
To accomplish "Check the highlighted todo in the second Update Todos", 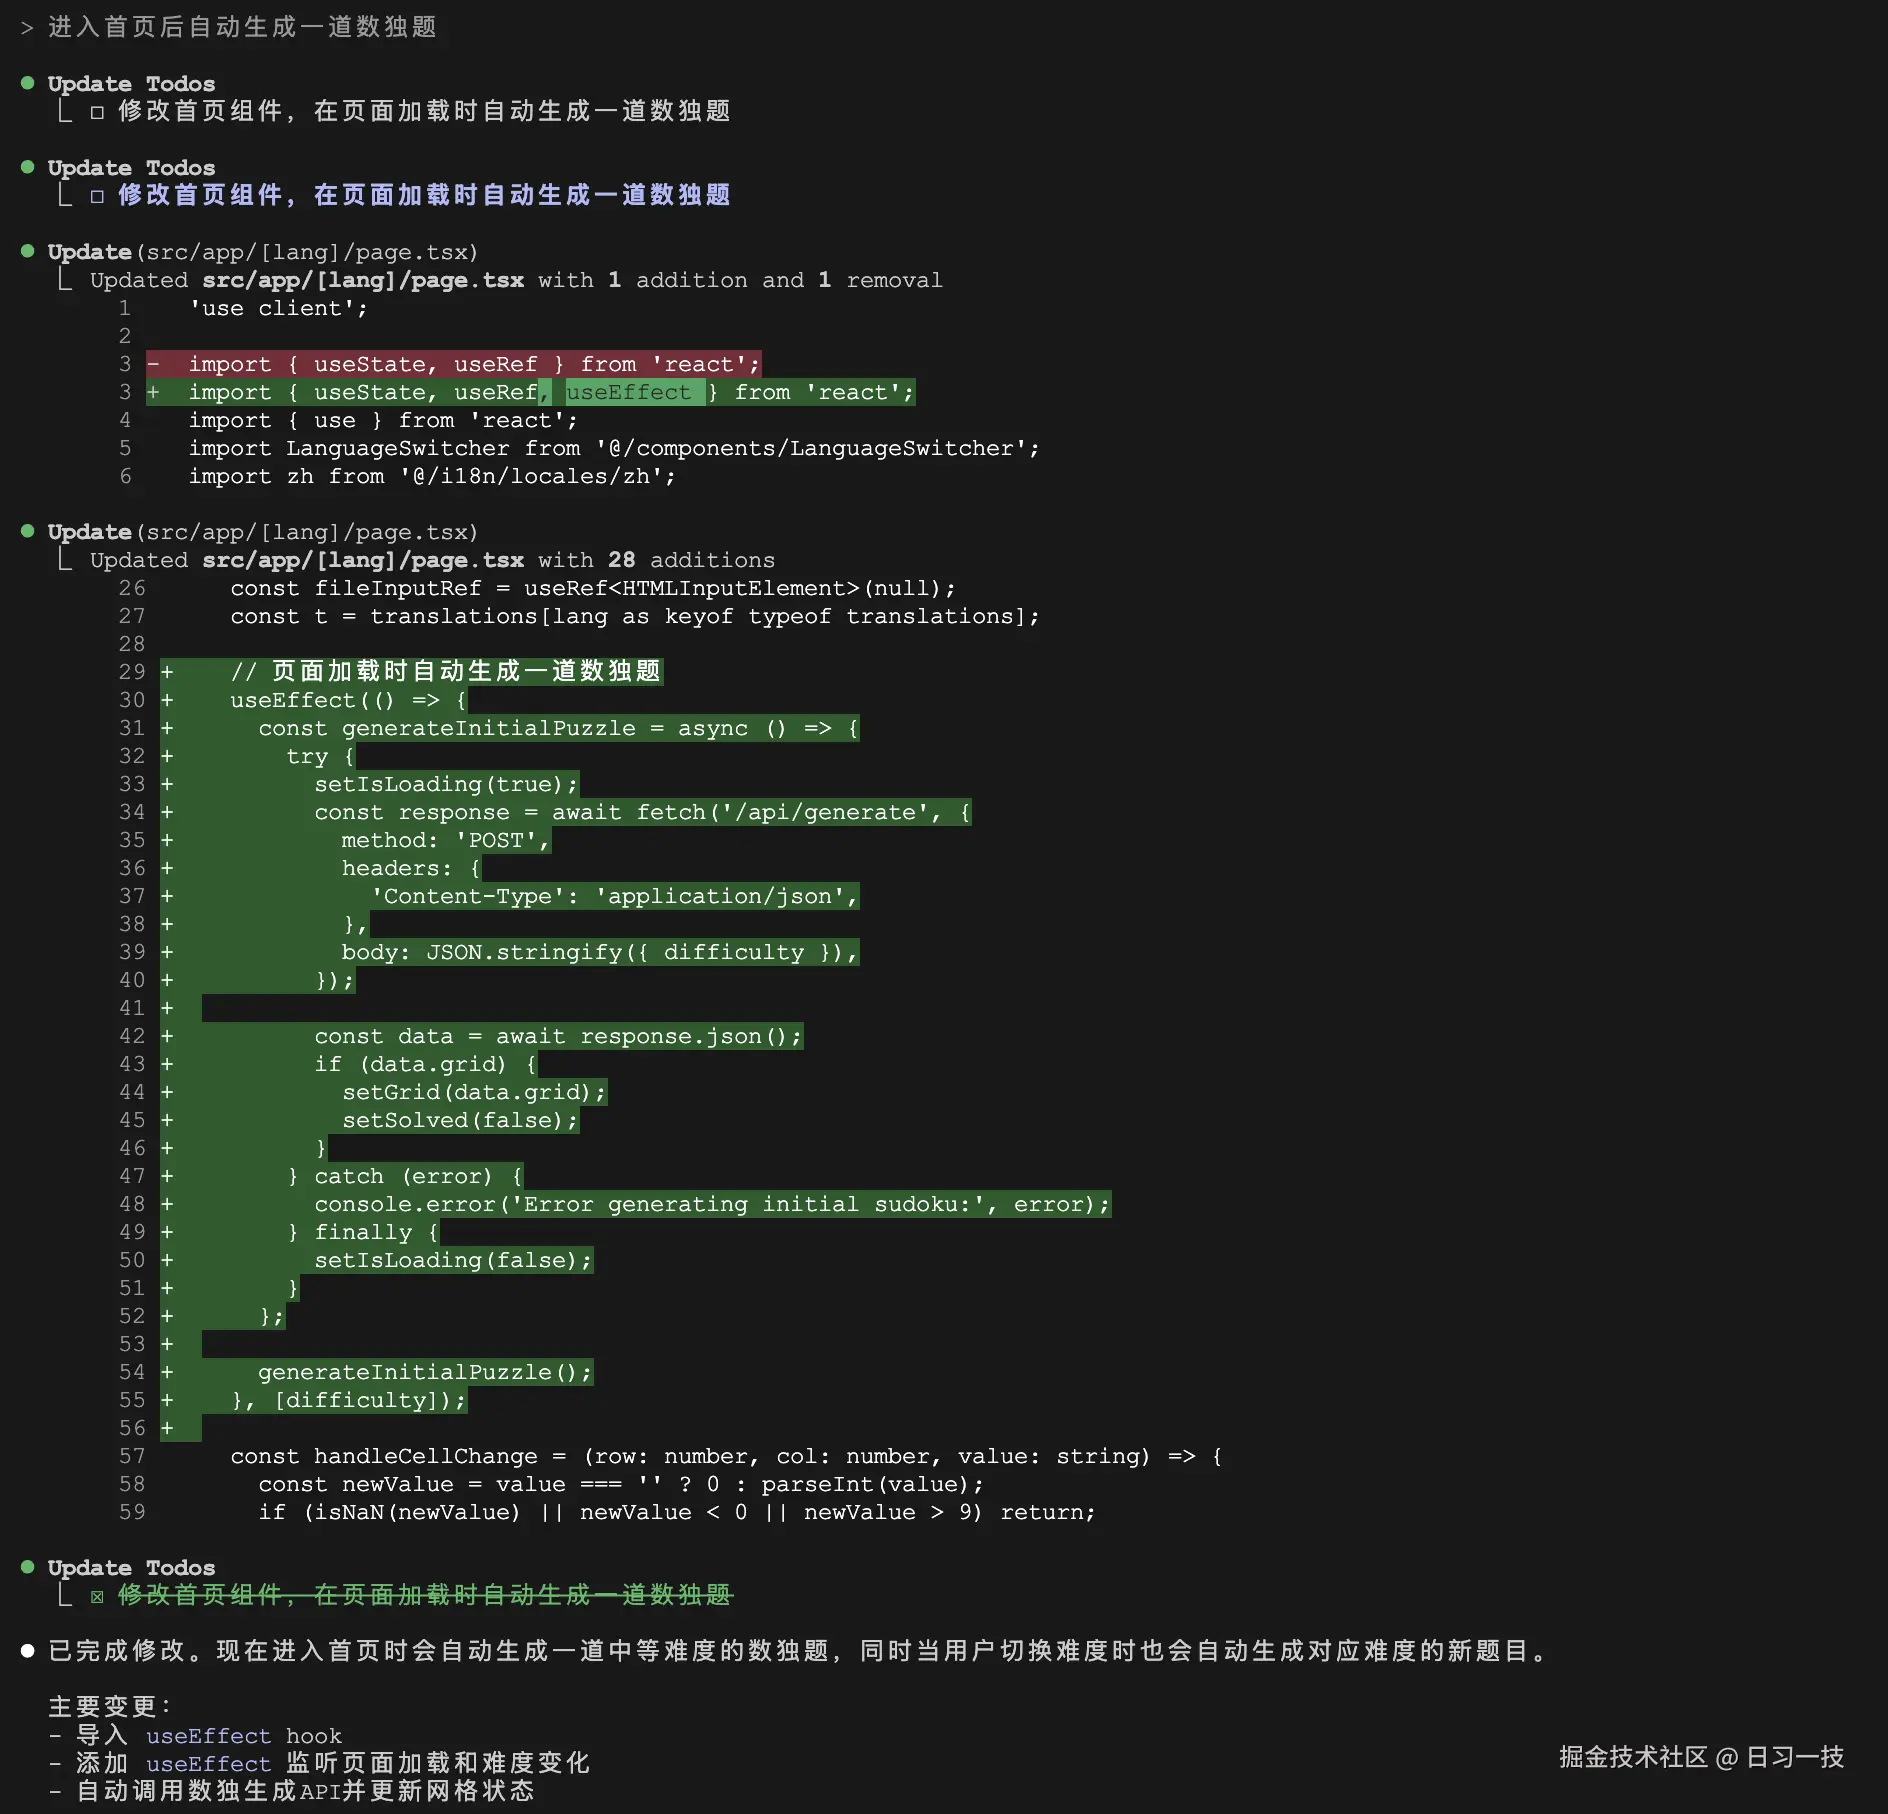I will (x=96, y=196).
